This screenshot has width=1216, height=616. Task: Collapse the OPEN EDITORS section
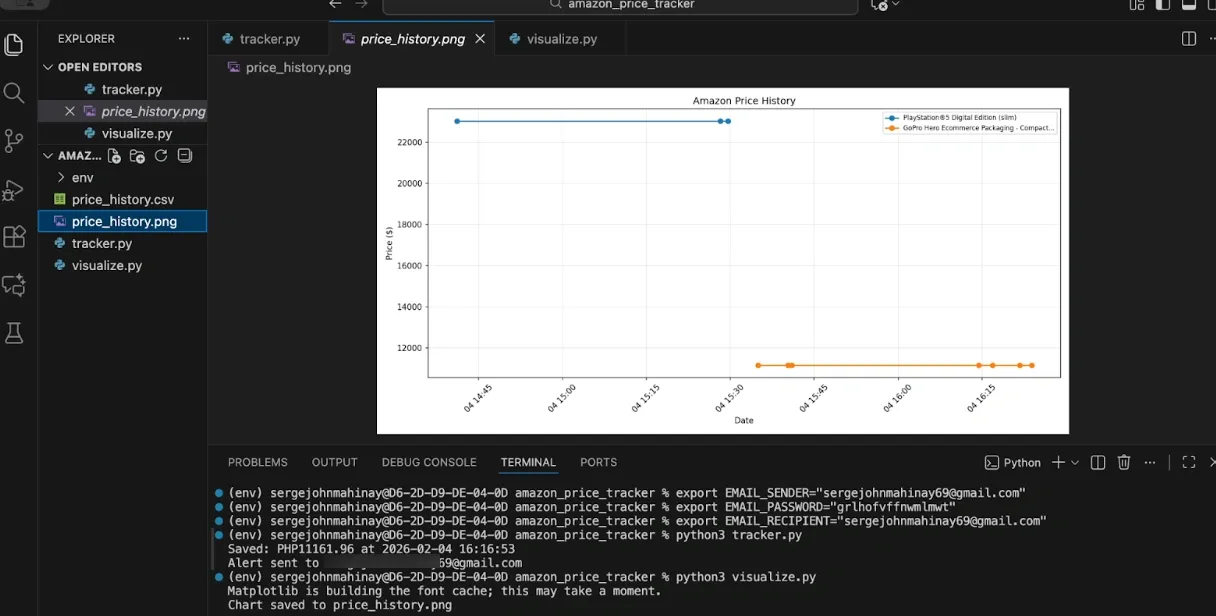[x=46, y=66]
